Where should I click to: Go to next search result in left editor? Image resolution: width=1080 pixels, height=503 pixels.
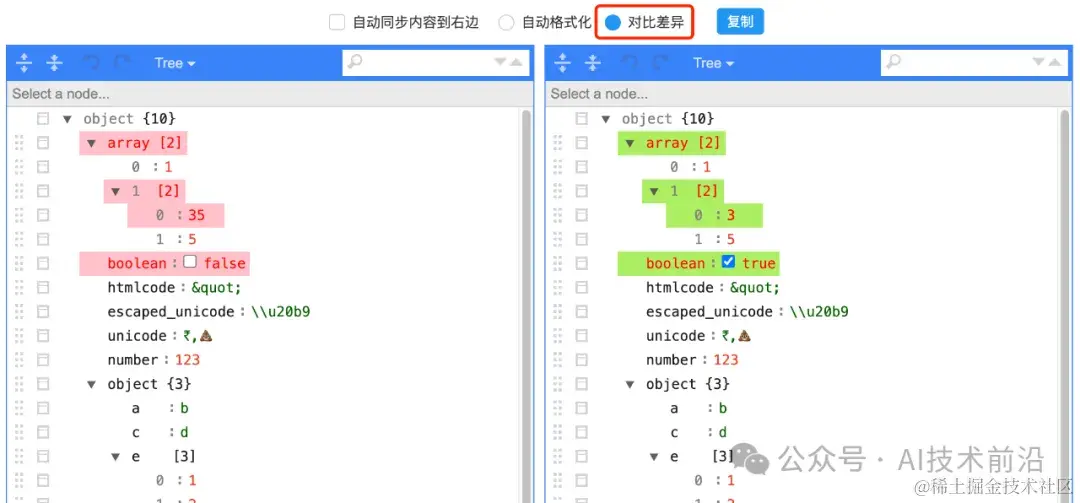click(x=501, y=63)
